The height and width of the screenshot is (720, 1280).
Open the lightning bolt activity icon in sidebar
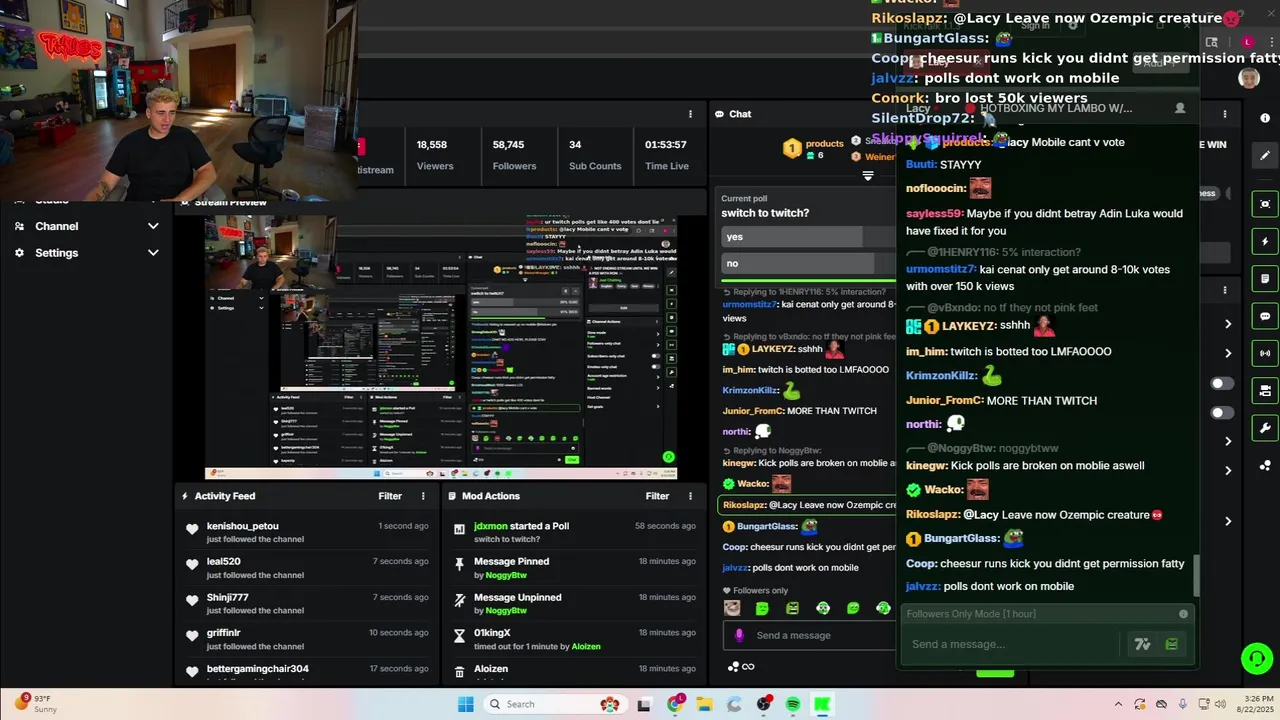(x=1265, y=241)
